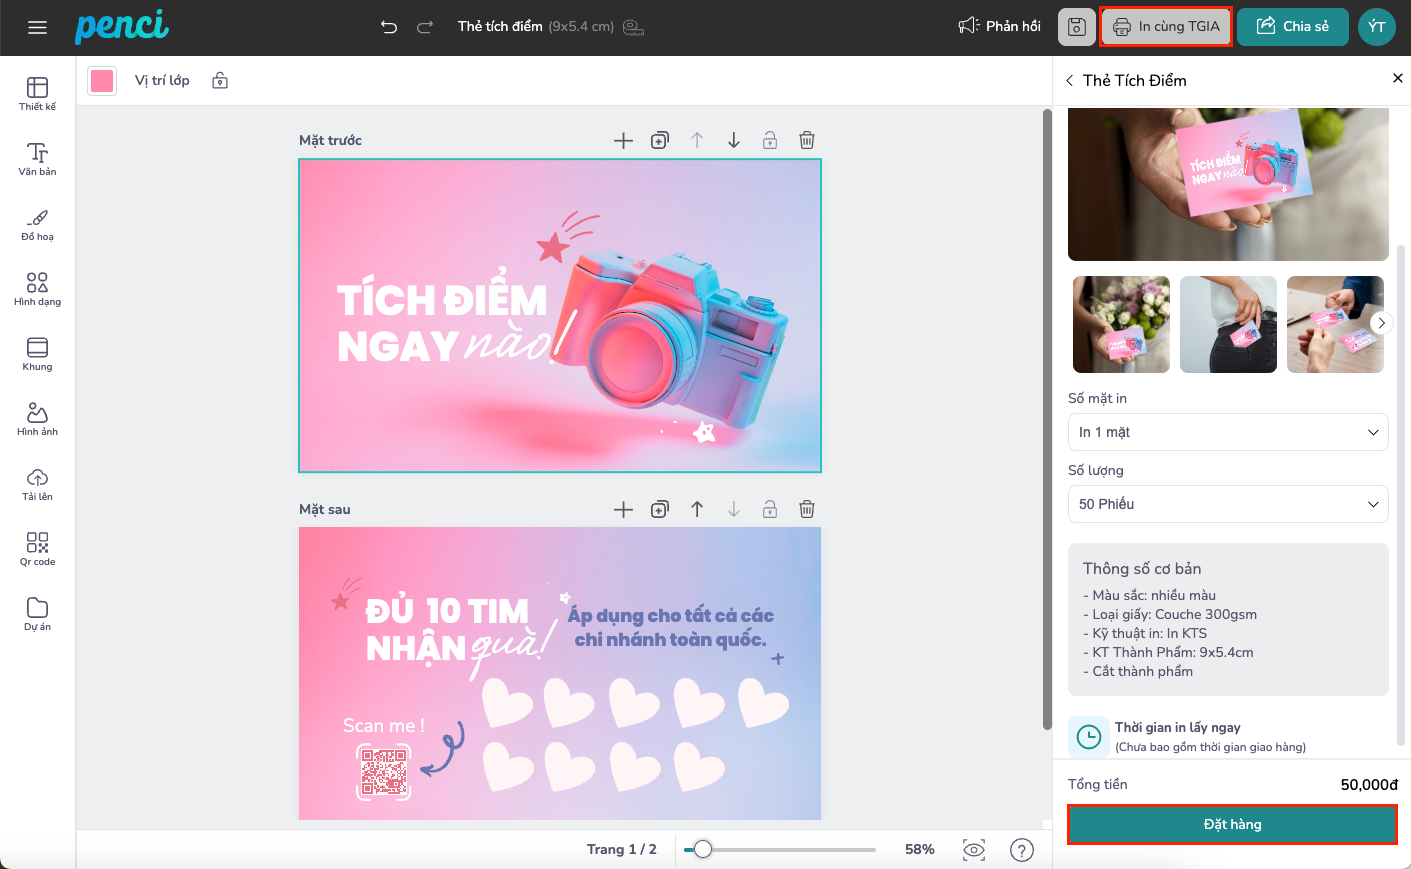Open the pink background color swatch
1411x869 pixels.
click(102, 81)
